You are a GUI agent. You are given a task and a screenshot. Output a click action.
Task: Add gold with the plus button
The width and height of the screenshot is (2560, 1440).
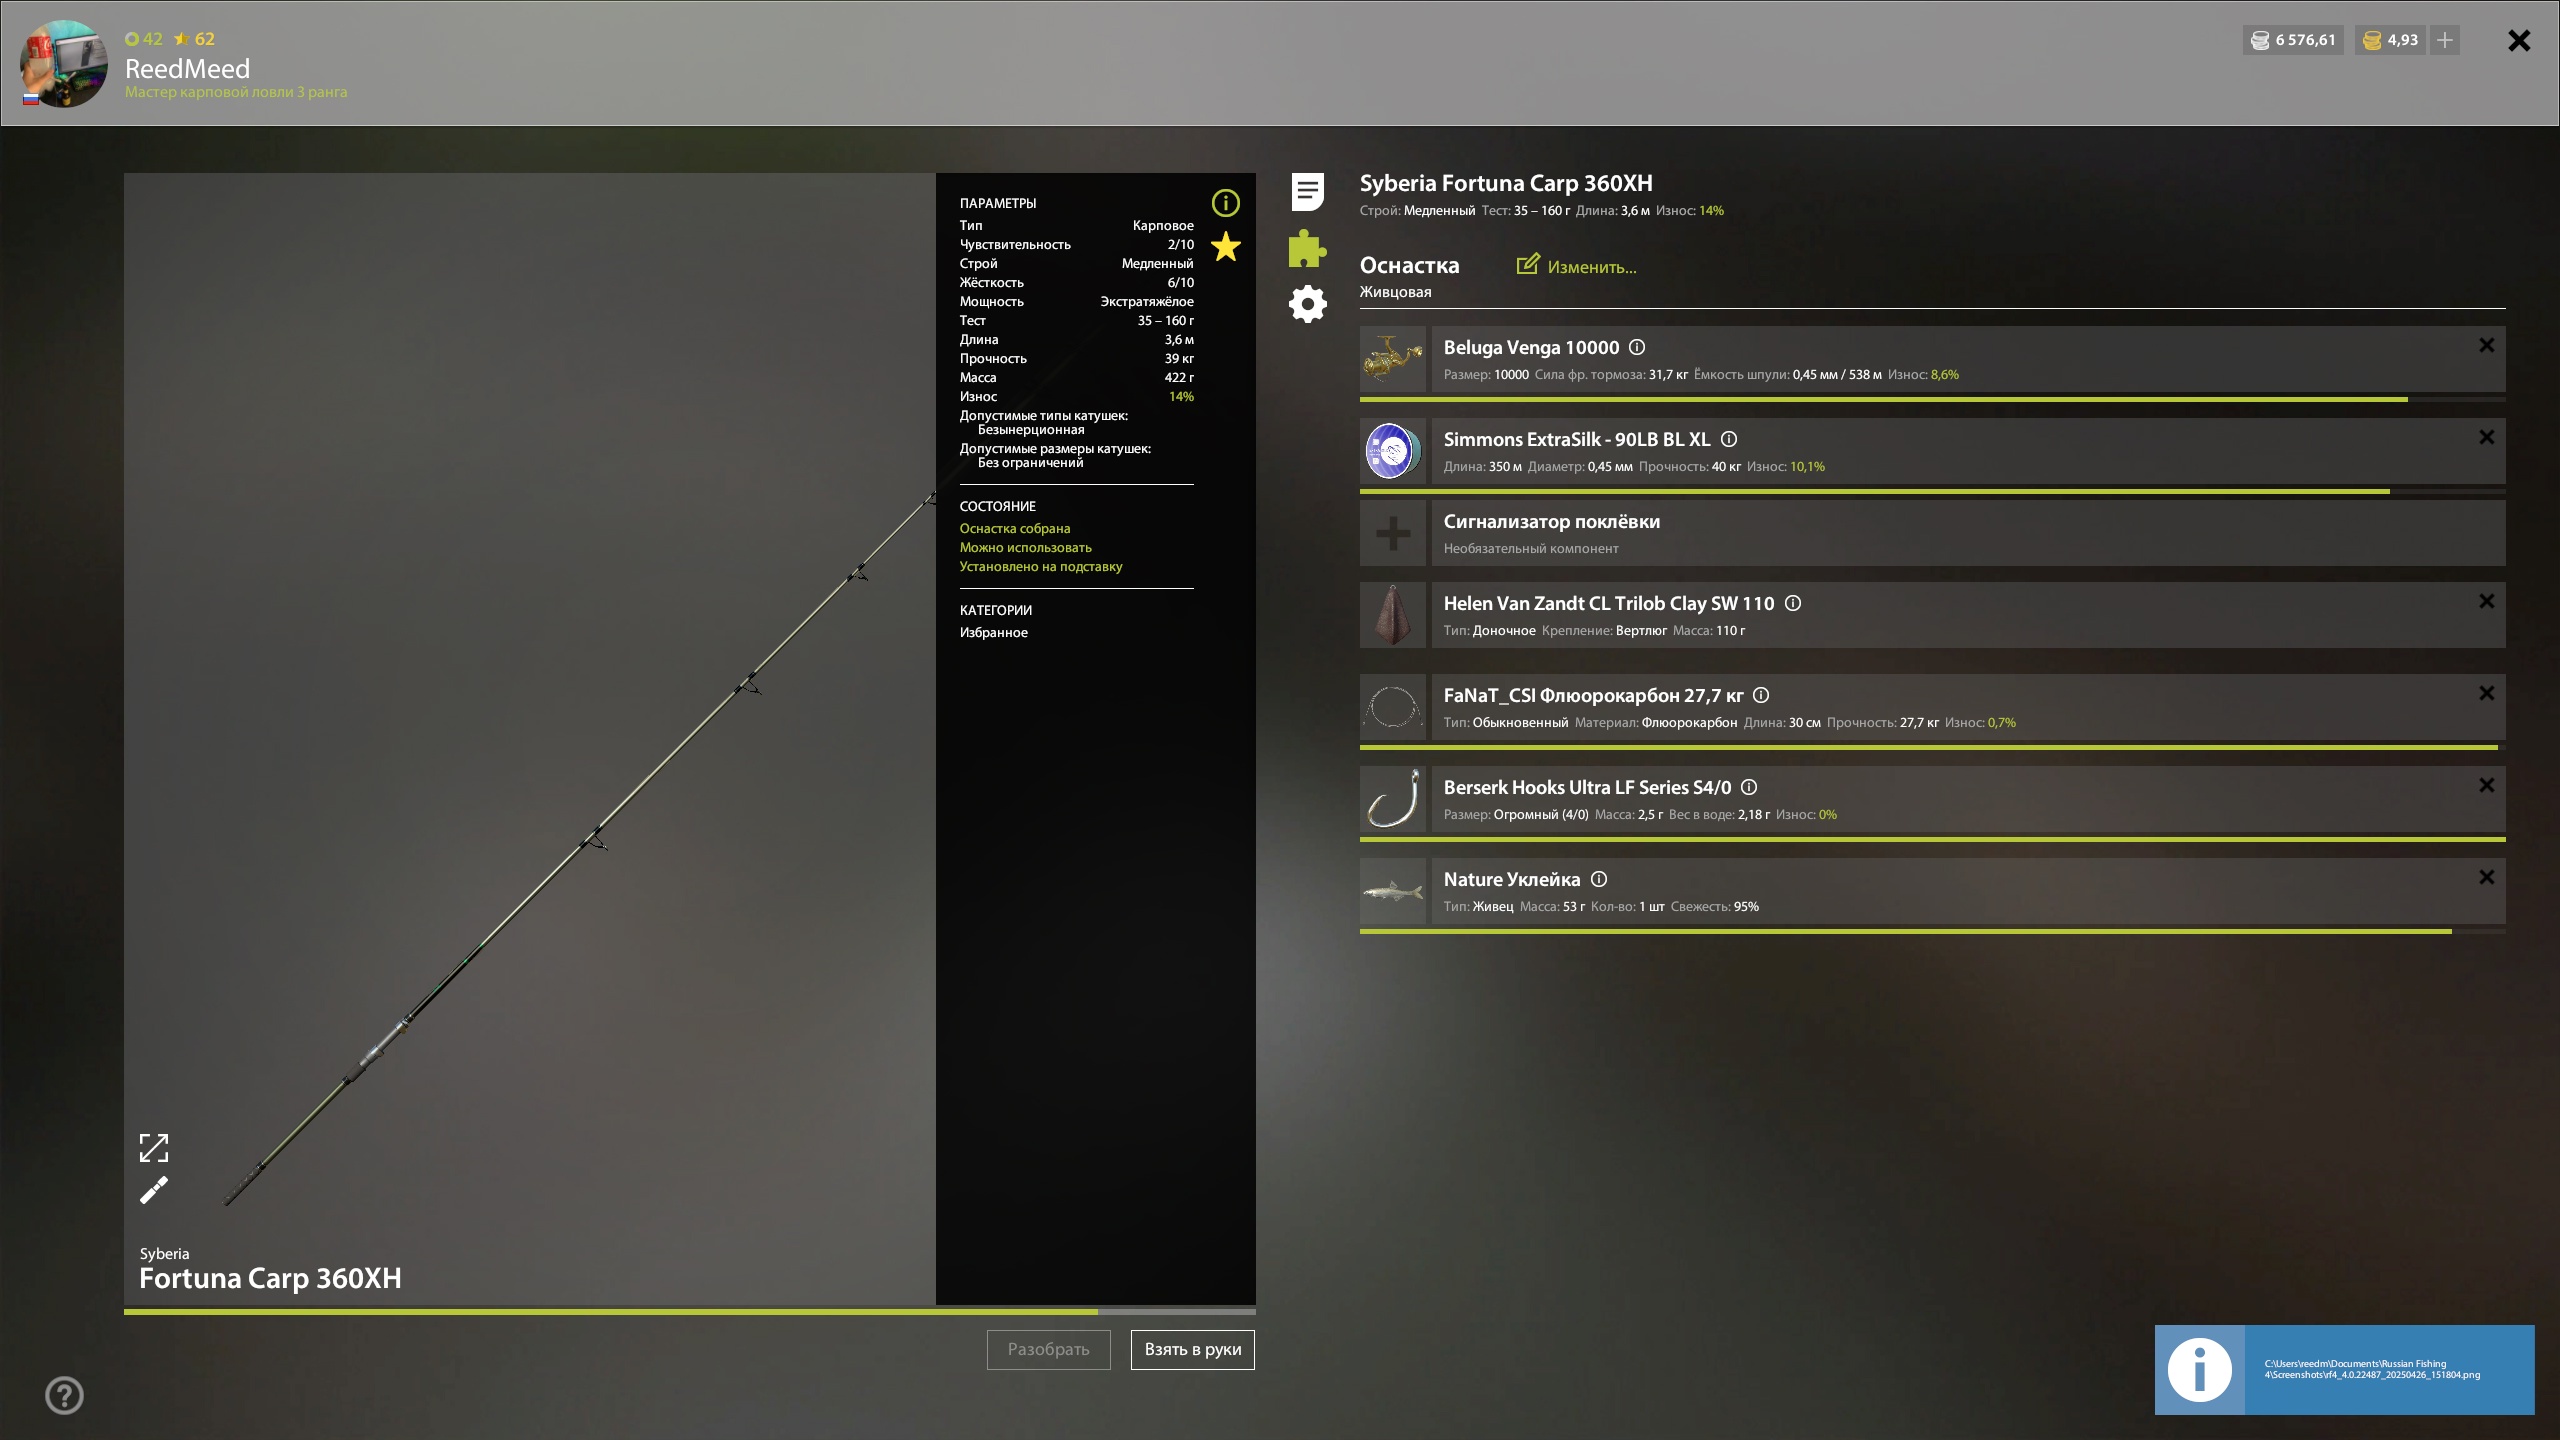tap(2445, 40)
